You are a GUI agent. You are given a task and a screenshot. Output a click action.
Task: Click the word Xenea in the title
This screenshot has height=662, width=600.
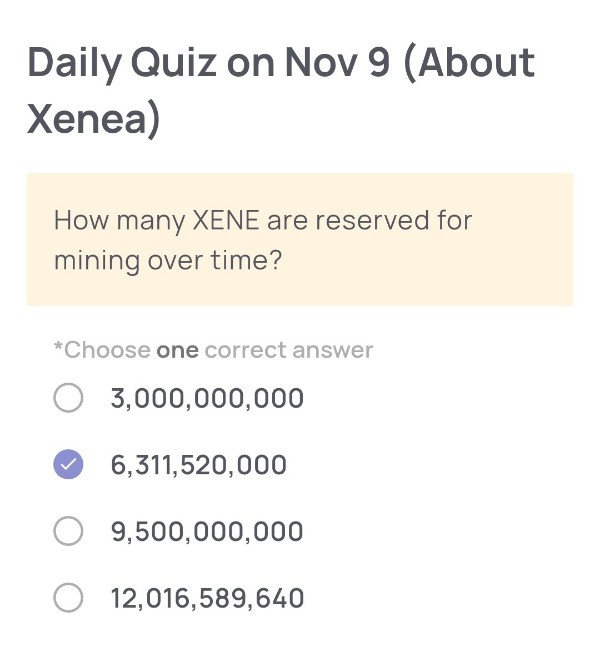pyautogui.click(x=87, y=119)
